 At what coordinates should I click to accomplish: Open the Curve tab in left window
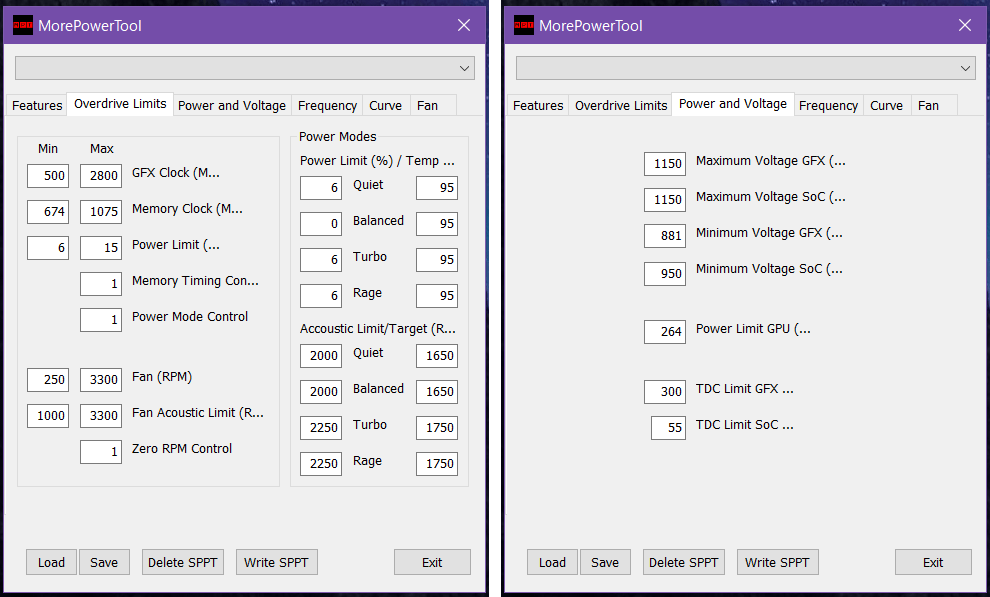click(x=385, y=106)
